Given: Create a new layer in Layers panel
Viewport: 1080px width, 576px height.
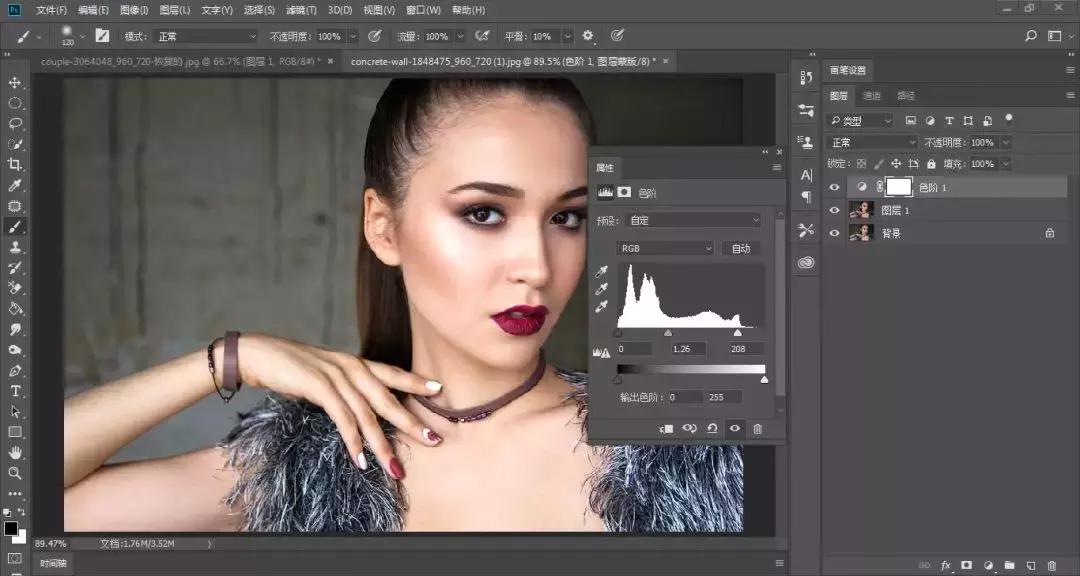Looking at the screenshot, I should click(x=1030, y=566).
